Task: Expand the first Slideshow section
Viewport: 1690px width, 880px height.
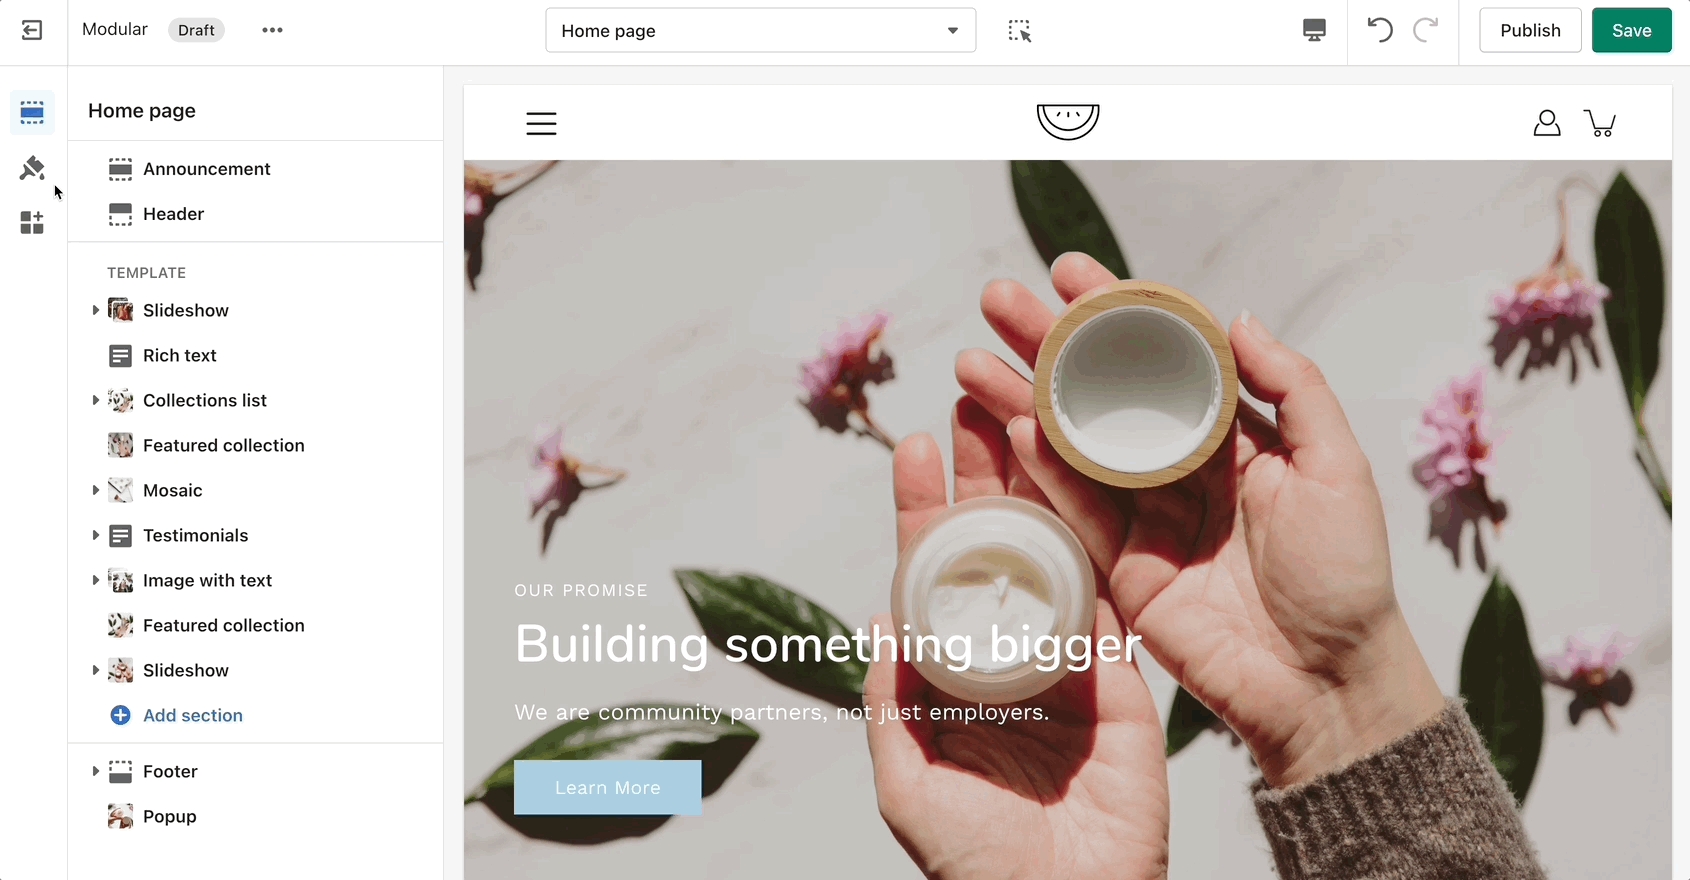Action: pyautogui.click(x=95, y=310)
